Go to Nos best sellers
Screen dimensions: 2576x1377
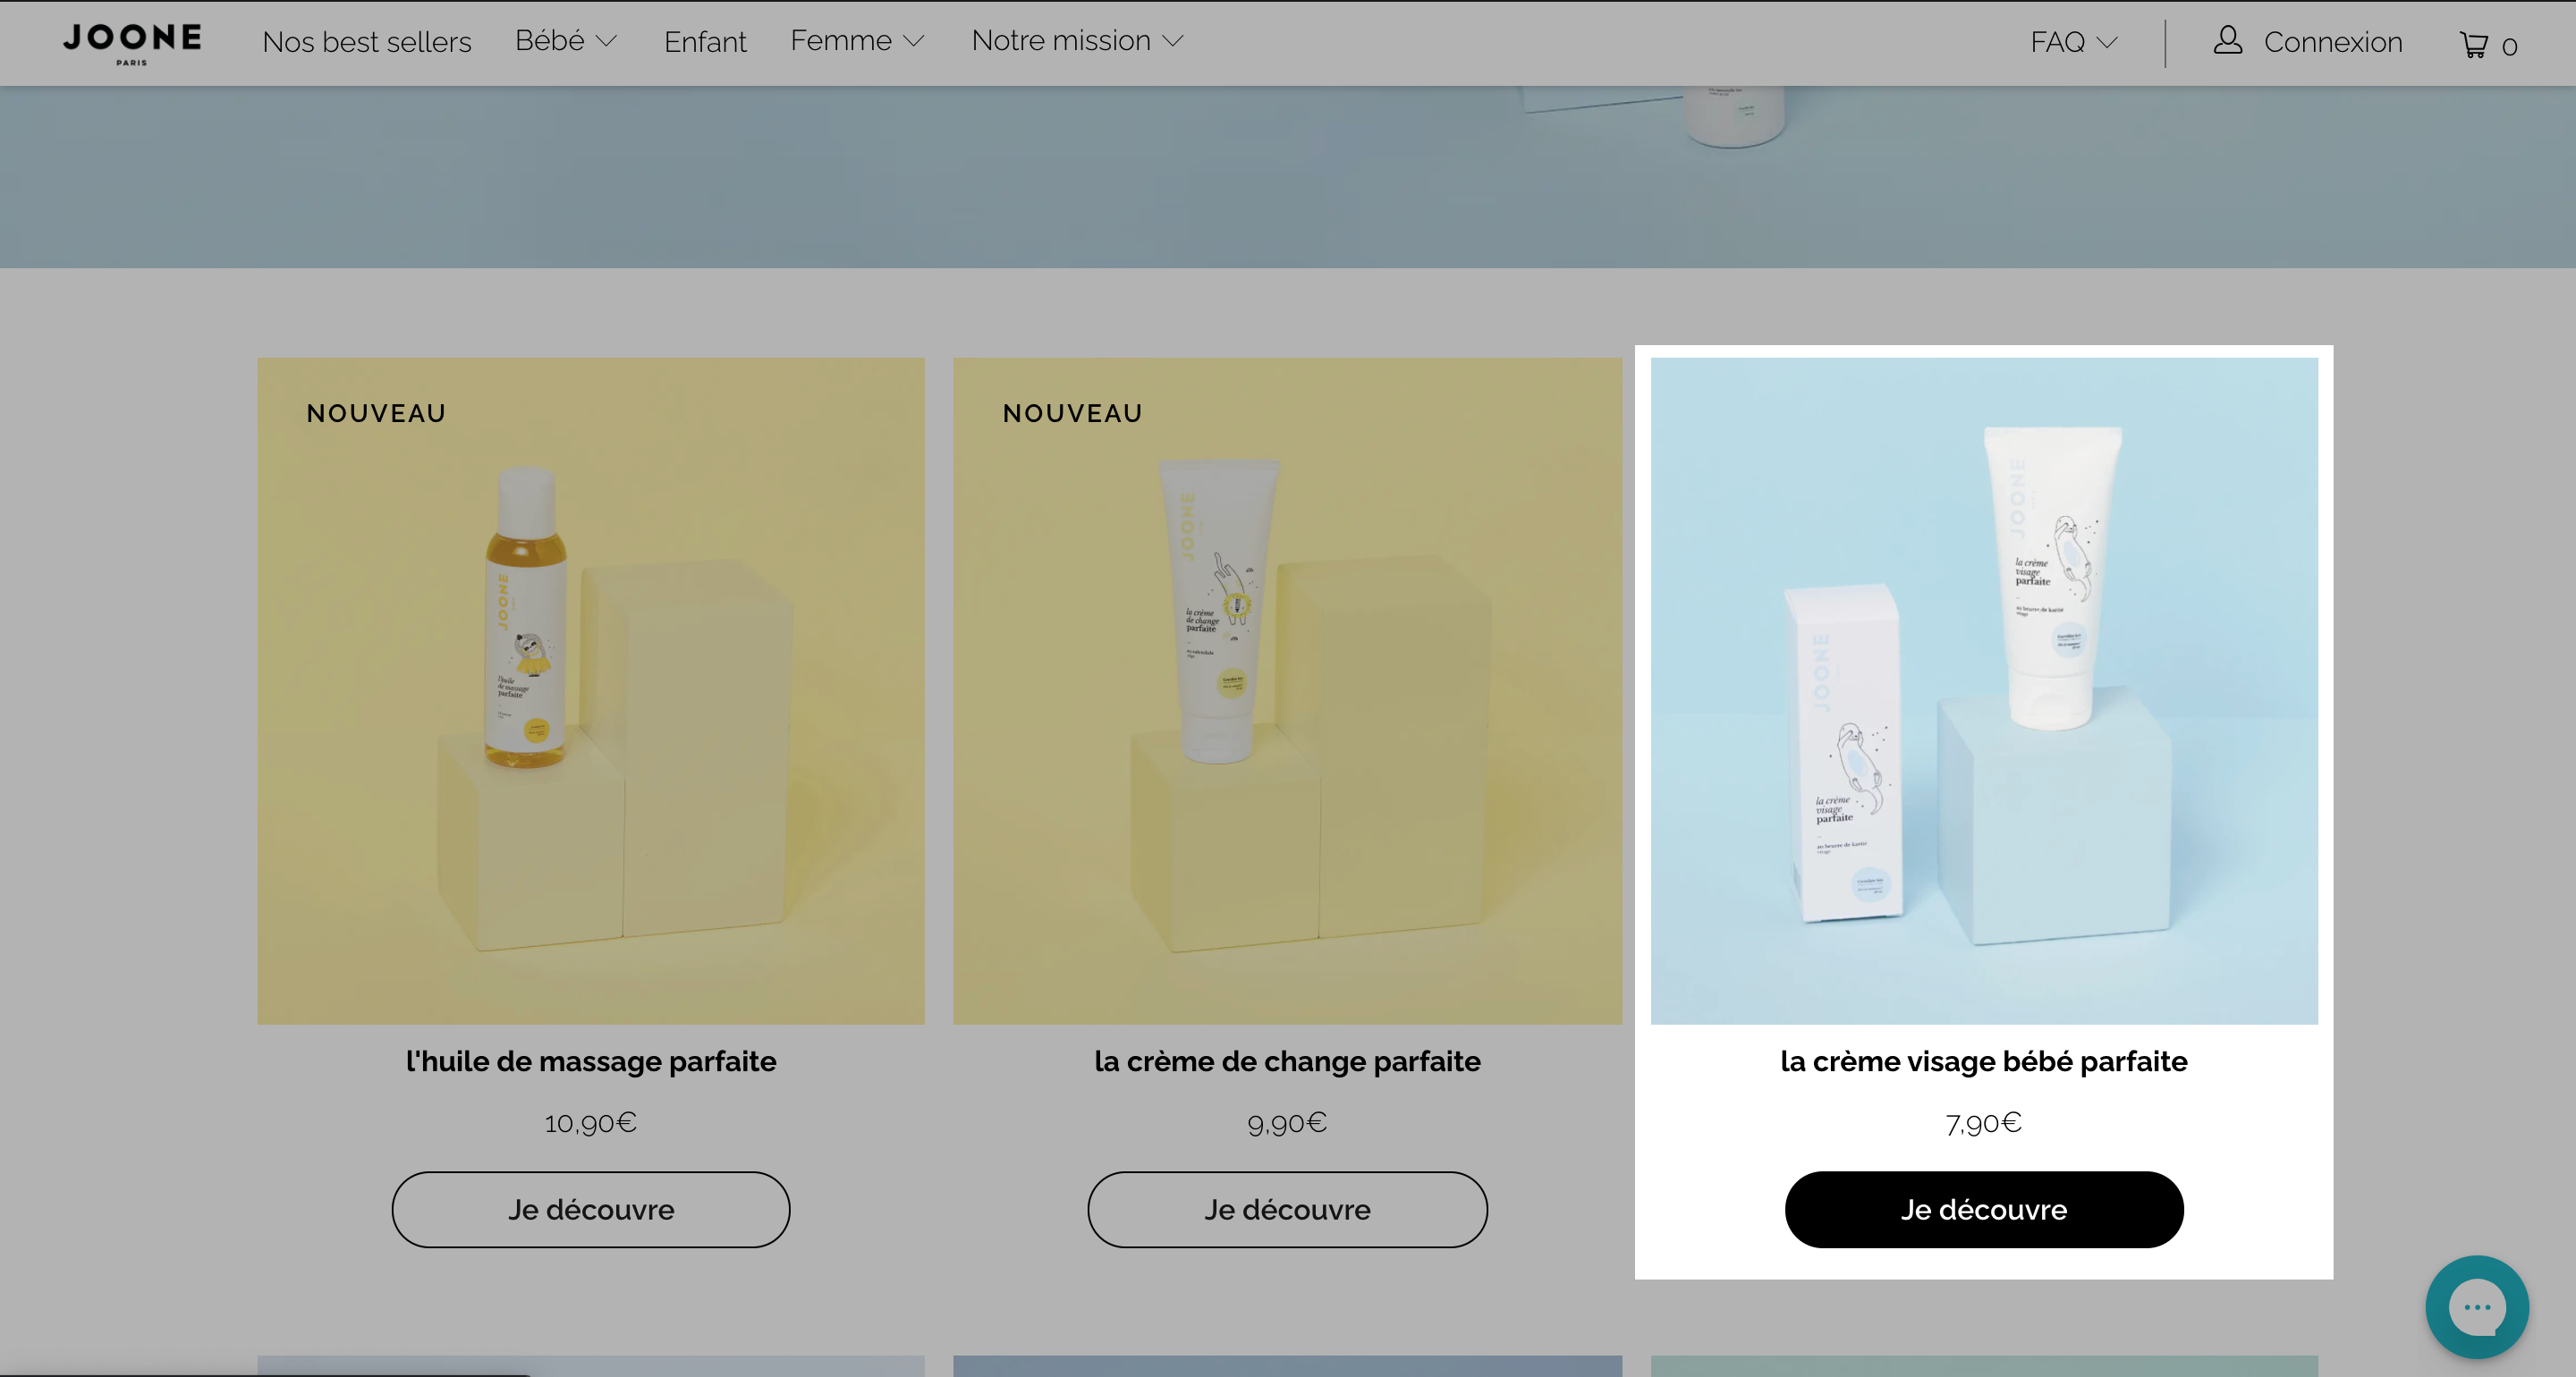pos(366,42)
